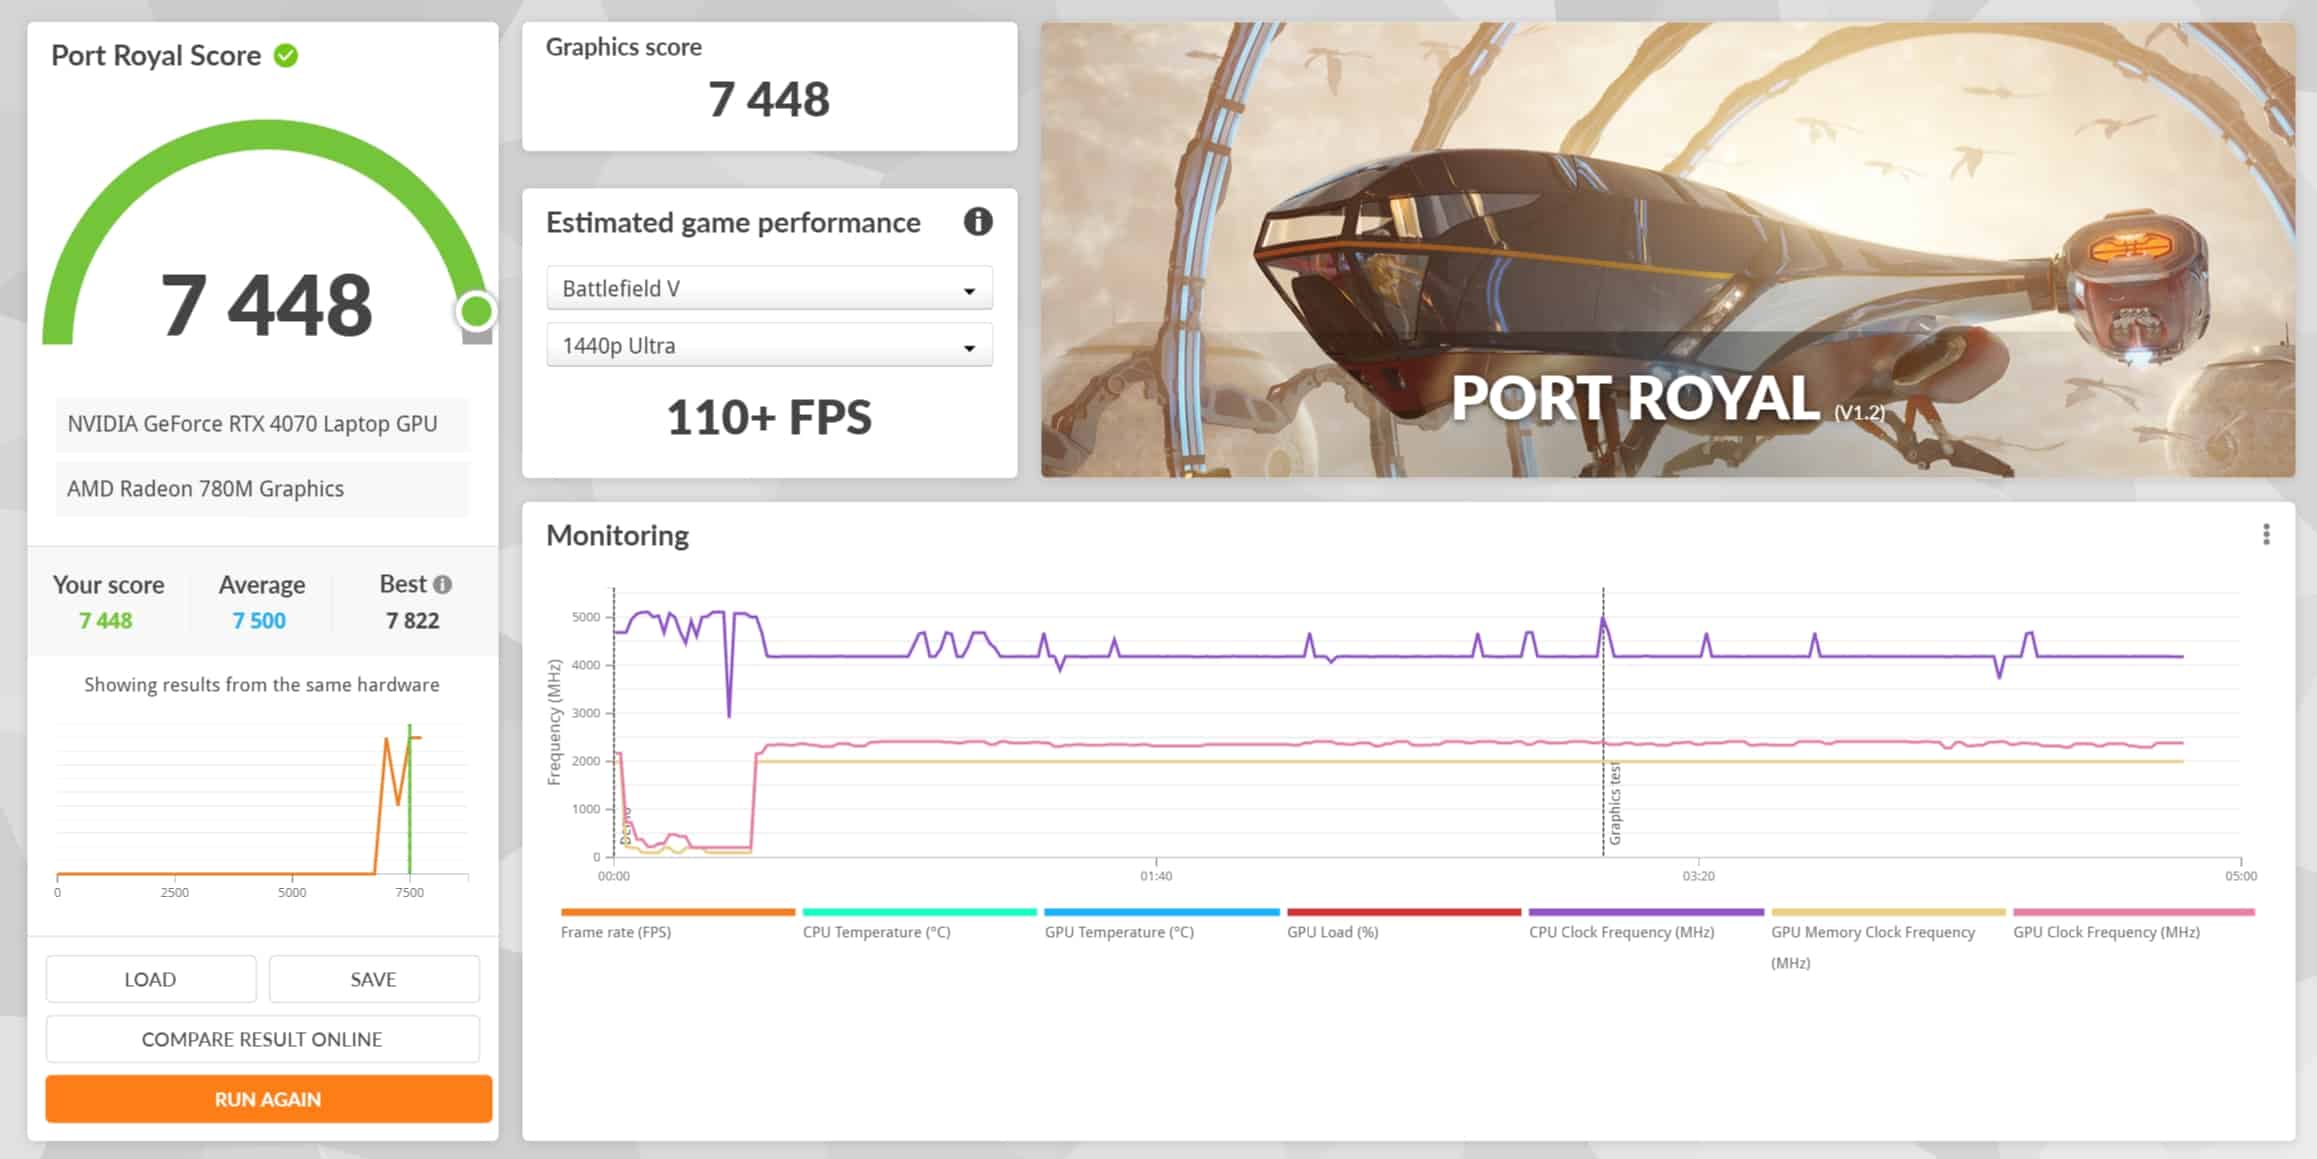Click the Graphics test marker on chart
Image resolution: width=2317 pixels, height=1159 pixels.
pos(1614,803)
